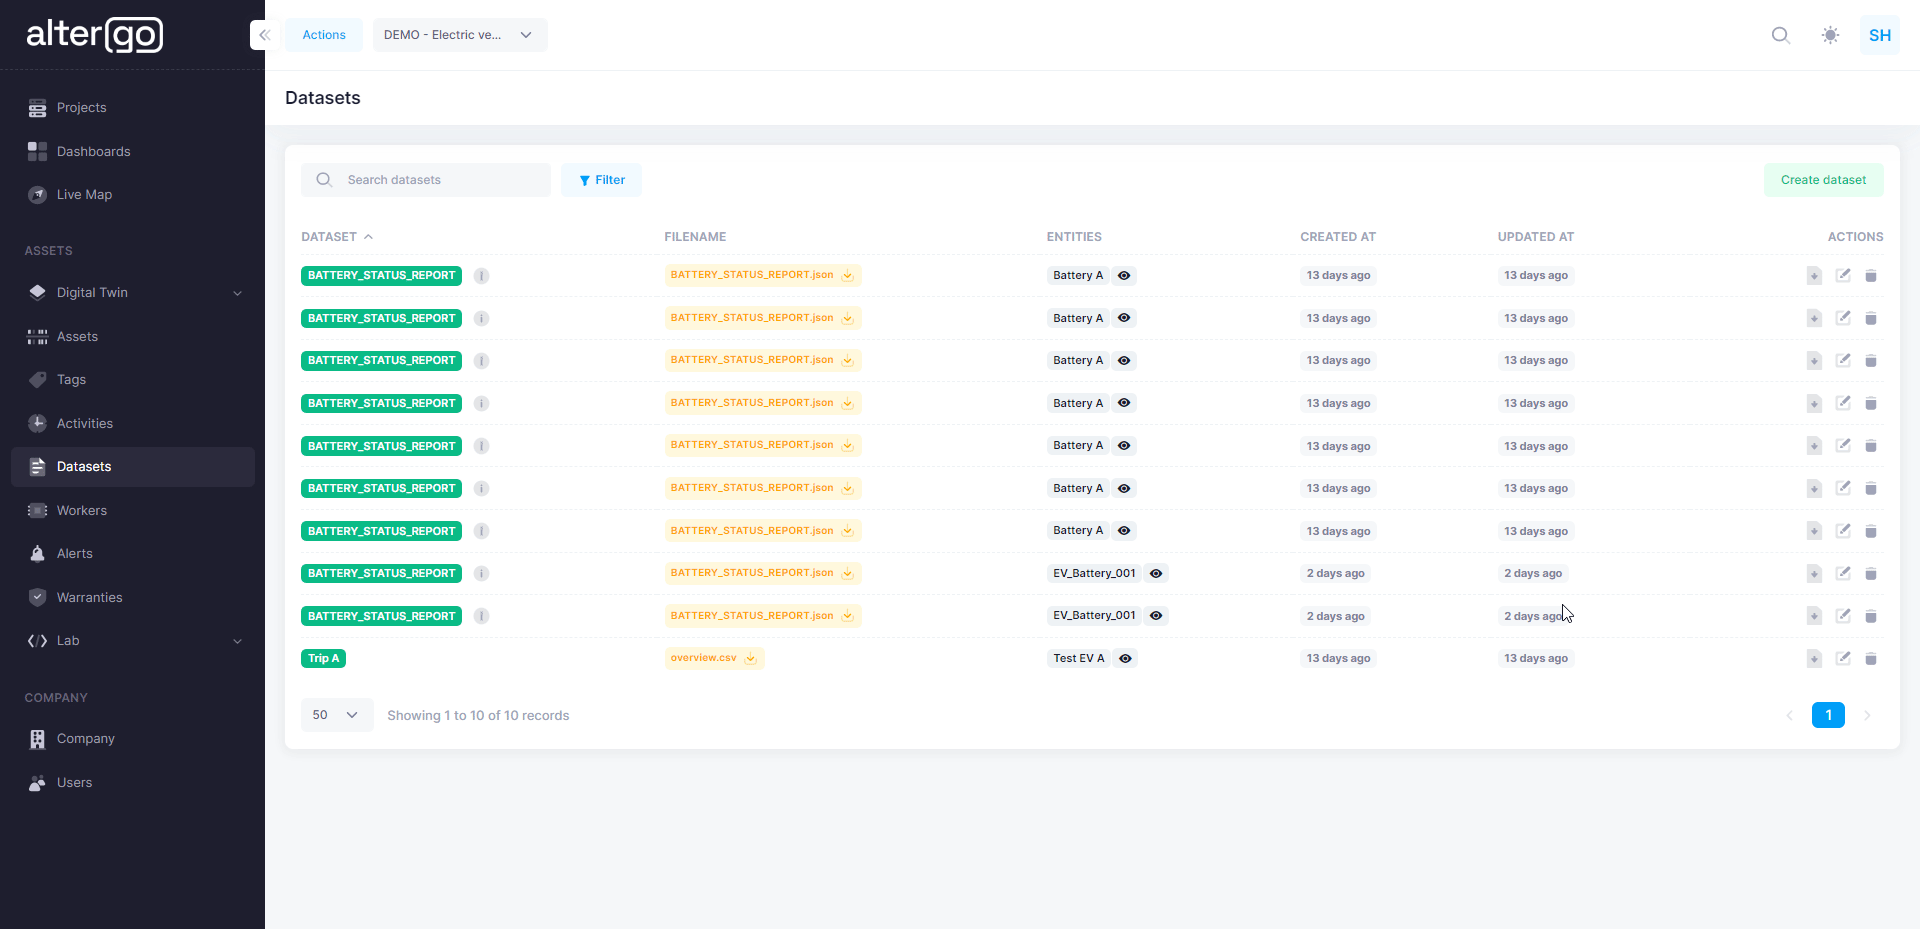Open the Workers panel from sidebar
This screenshot has width=1920, height=929.
(80, 510)
